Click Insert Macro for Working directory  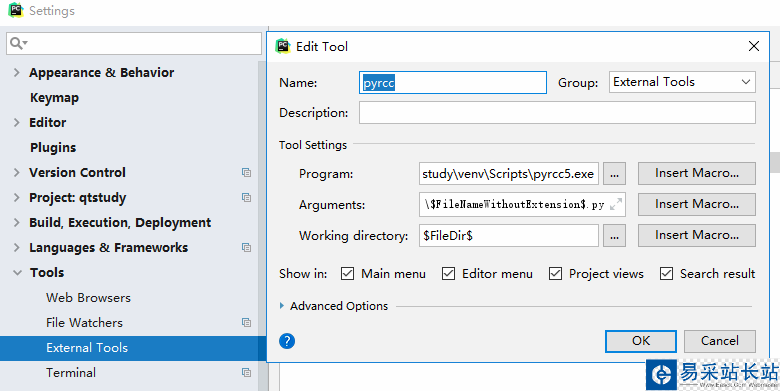point(696,236)
